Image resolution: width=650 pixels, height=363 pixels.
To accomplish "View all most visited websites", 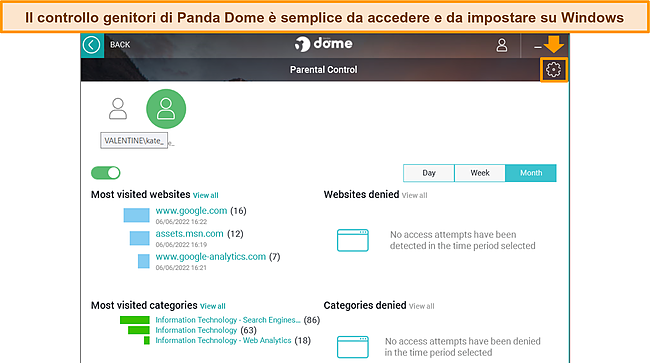I will [206, 195].
